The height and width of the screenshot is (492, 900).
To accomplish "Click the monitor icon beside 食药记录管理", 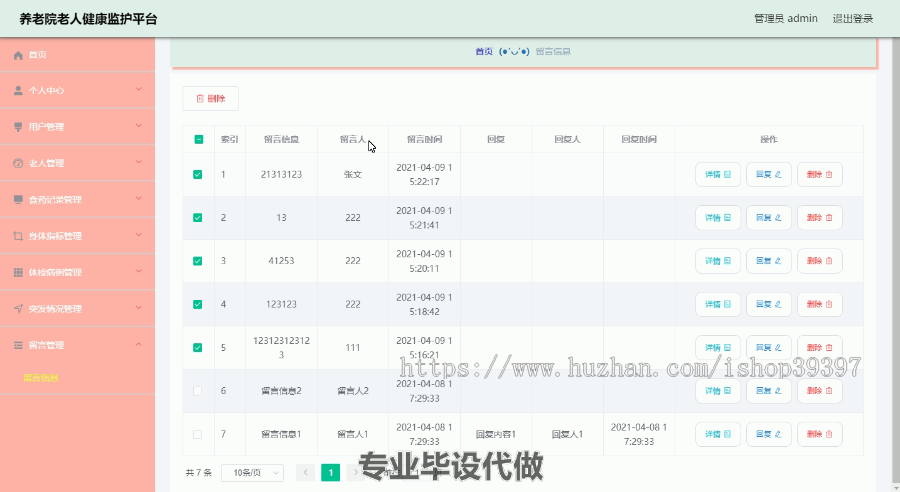I will 18,199.
